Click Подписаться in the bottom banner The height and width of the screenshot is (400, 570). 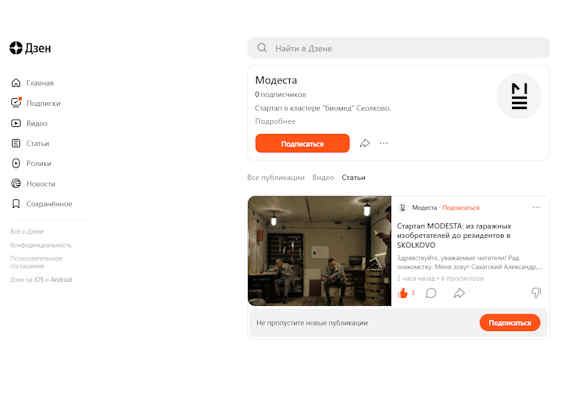[510, 323]
